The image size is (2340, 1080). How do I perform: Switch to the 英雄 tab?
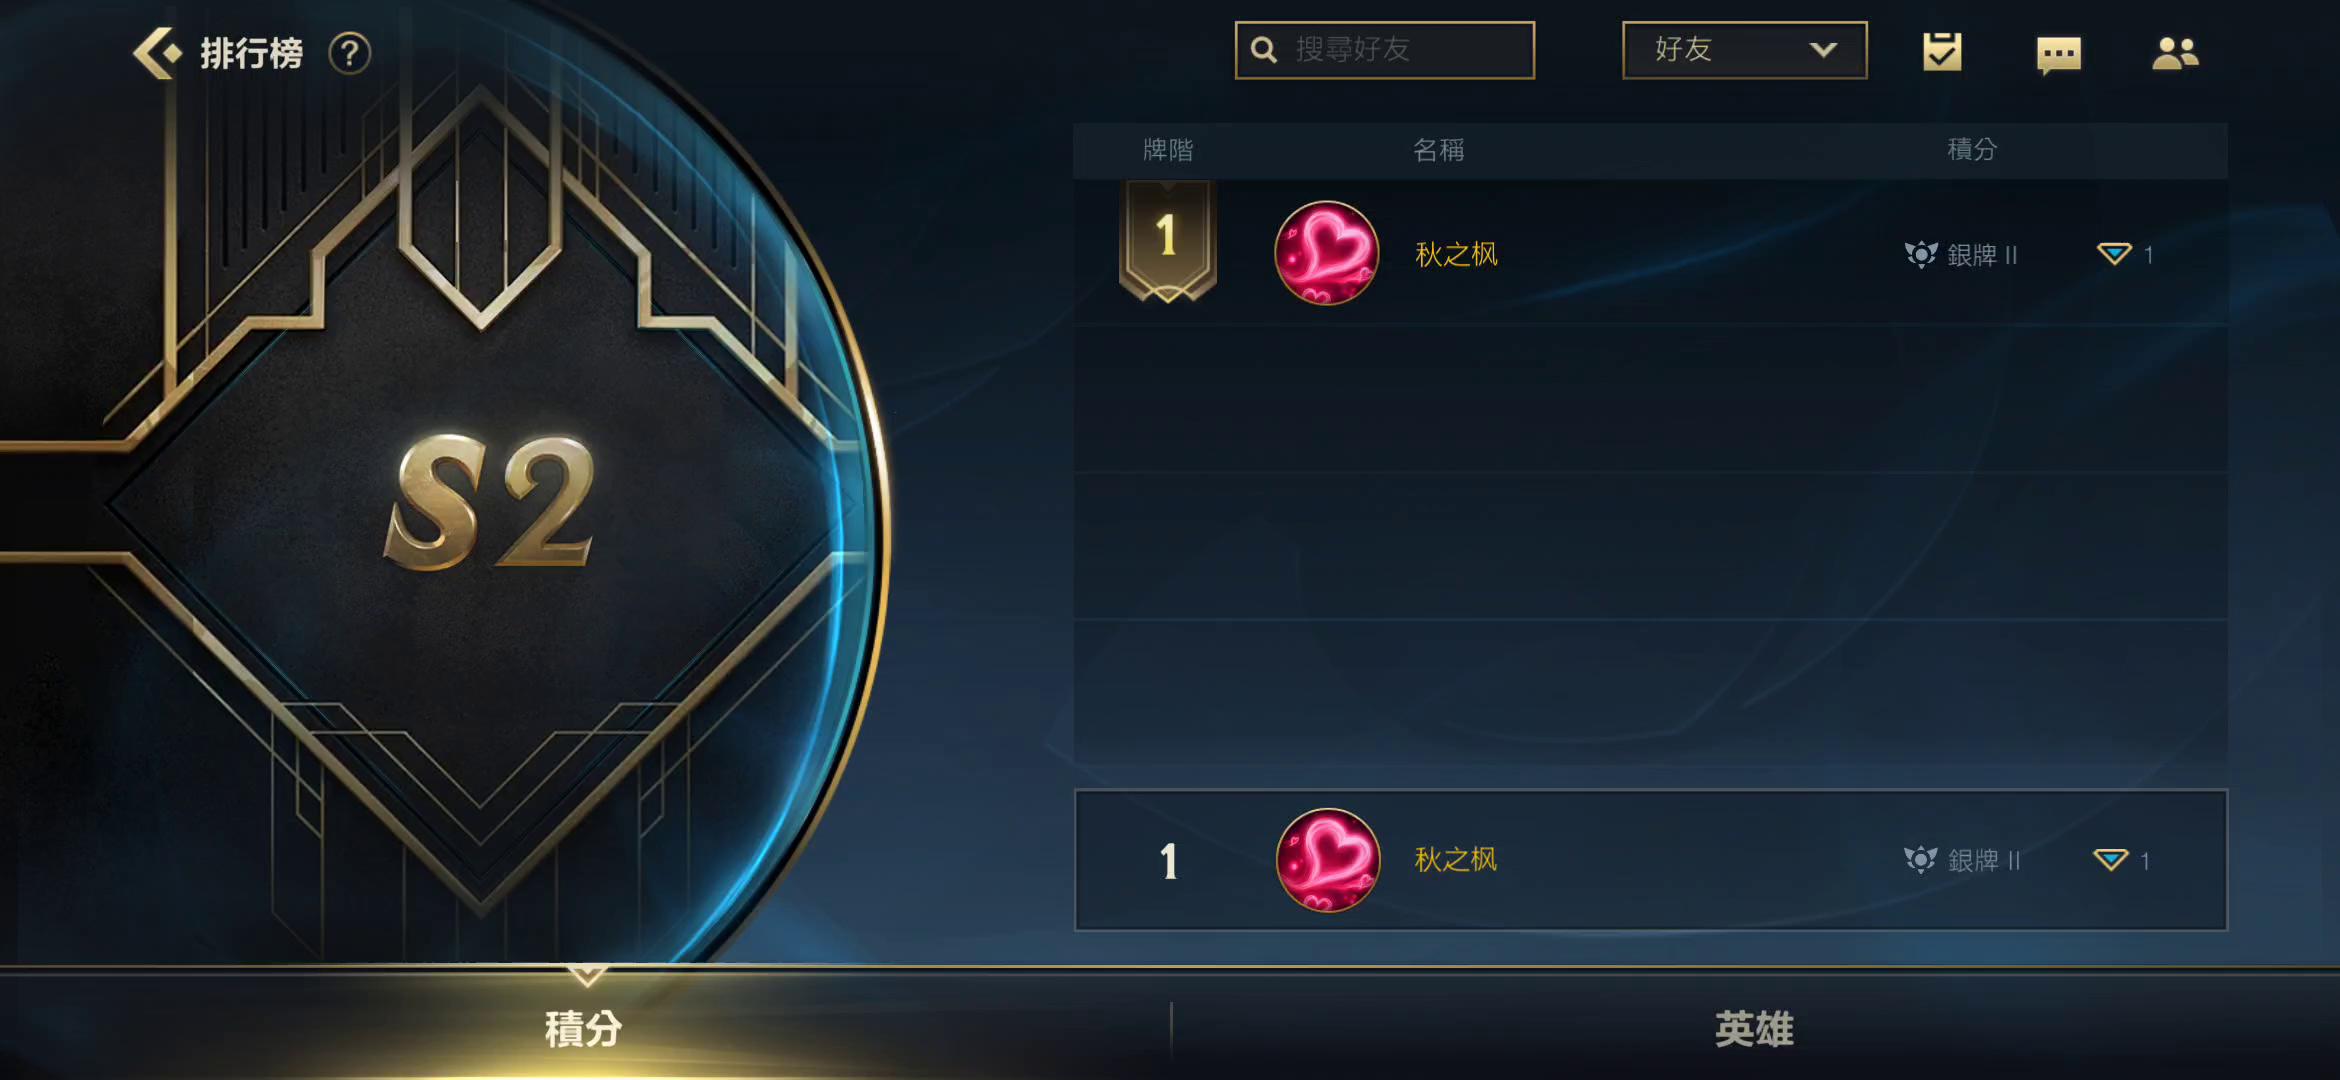tap(1755, 1027)
